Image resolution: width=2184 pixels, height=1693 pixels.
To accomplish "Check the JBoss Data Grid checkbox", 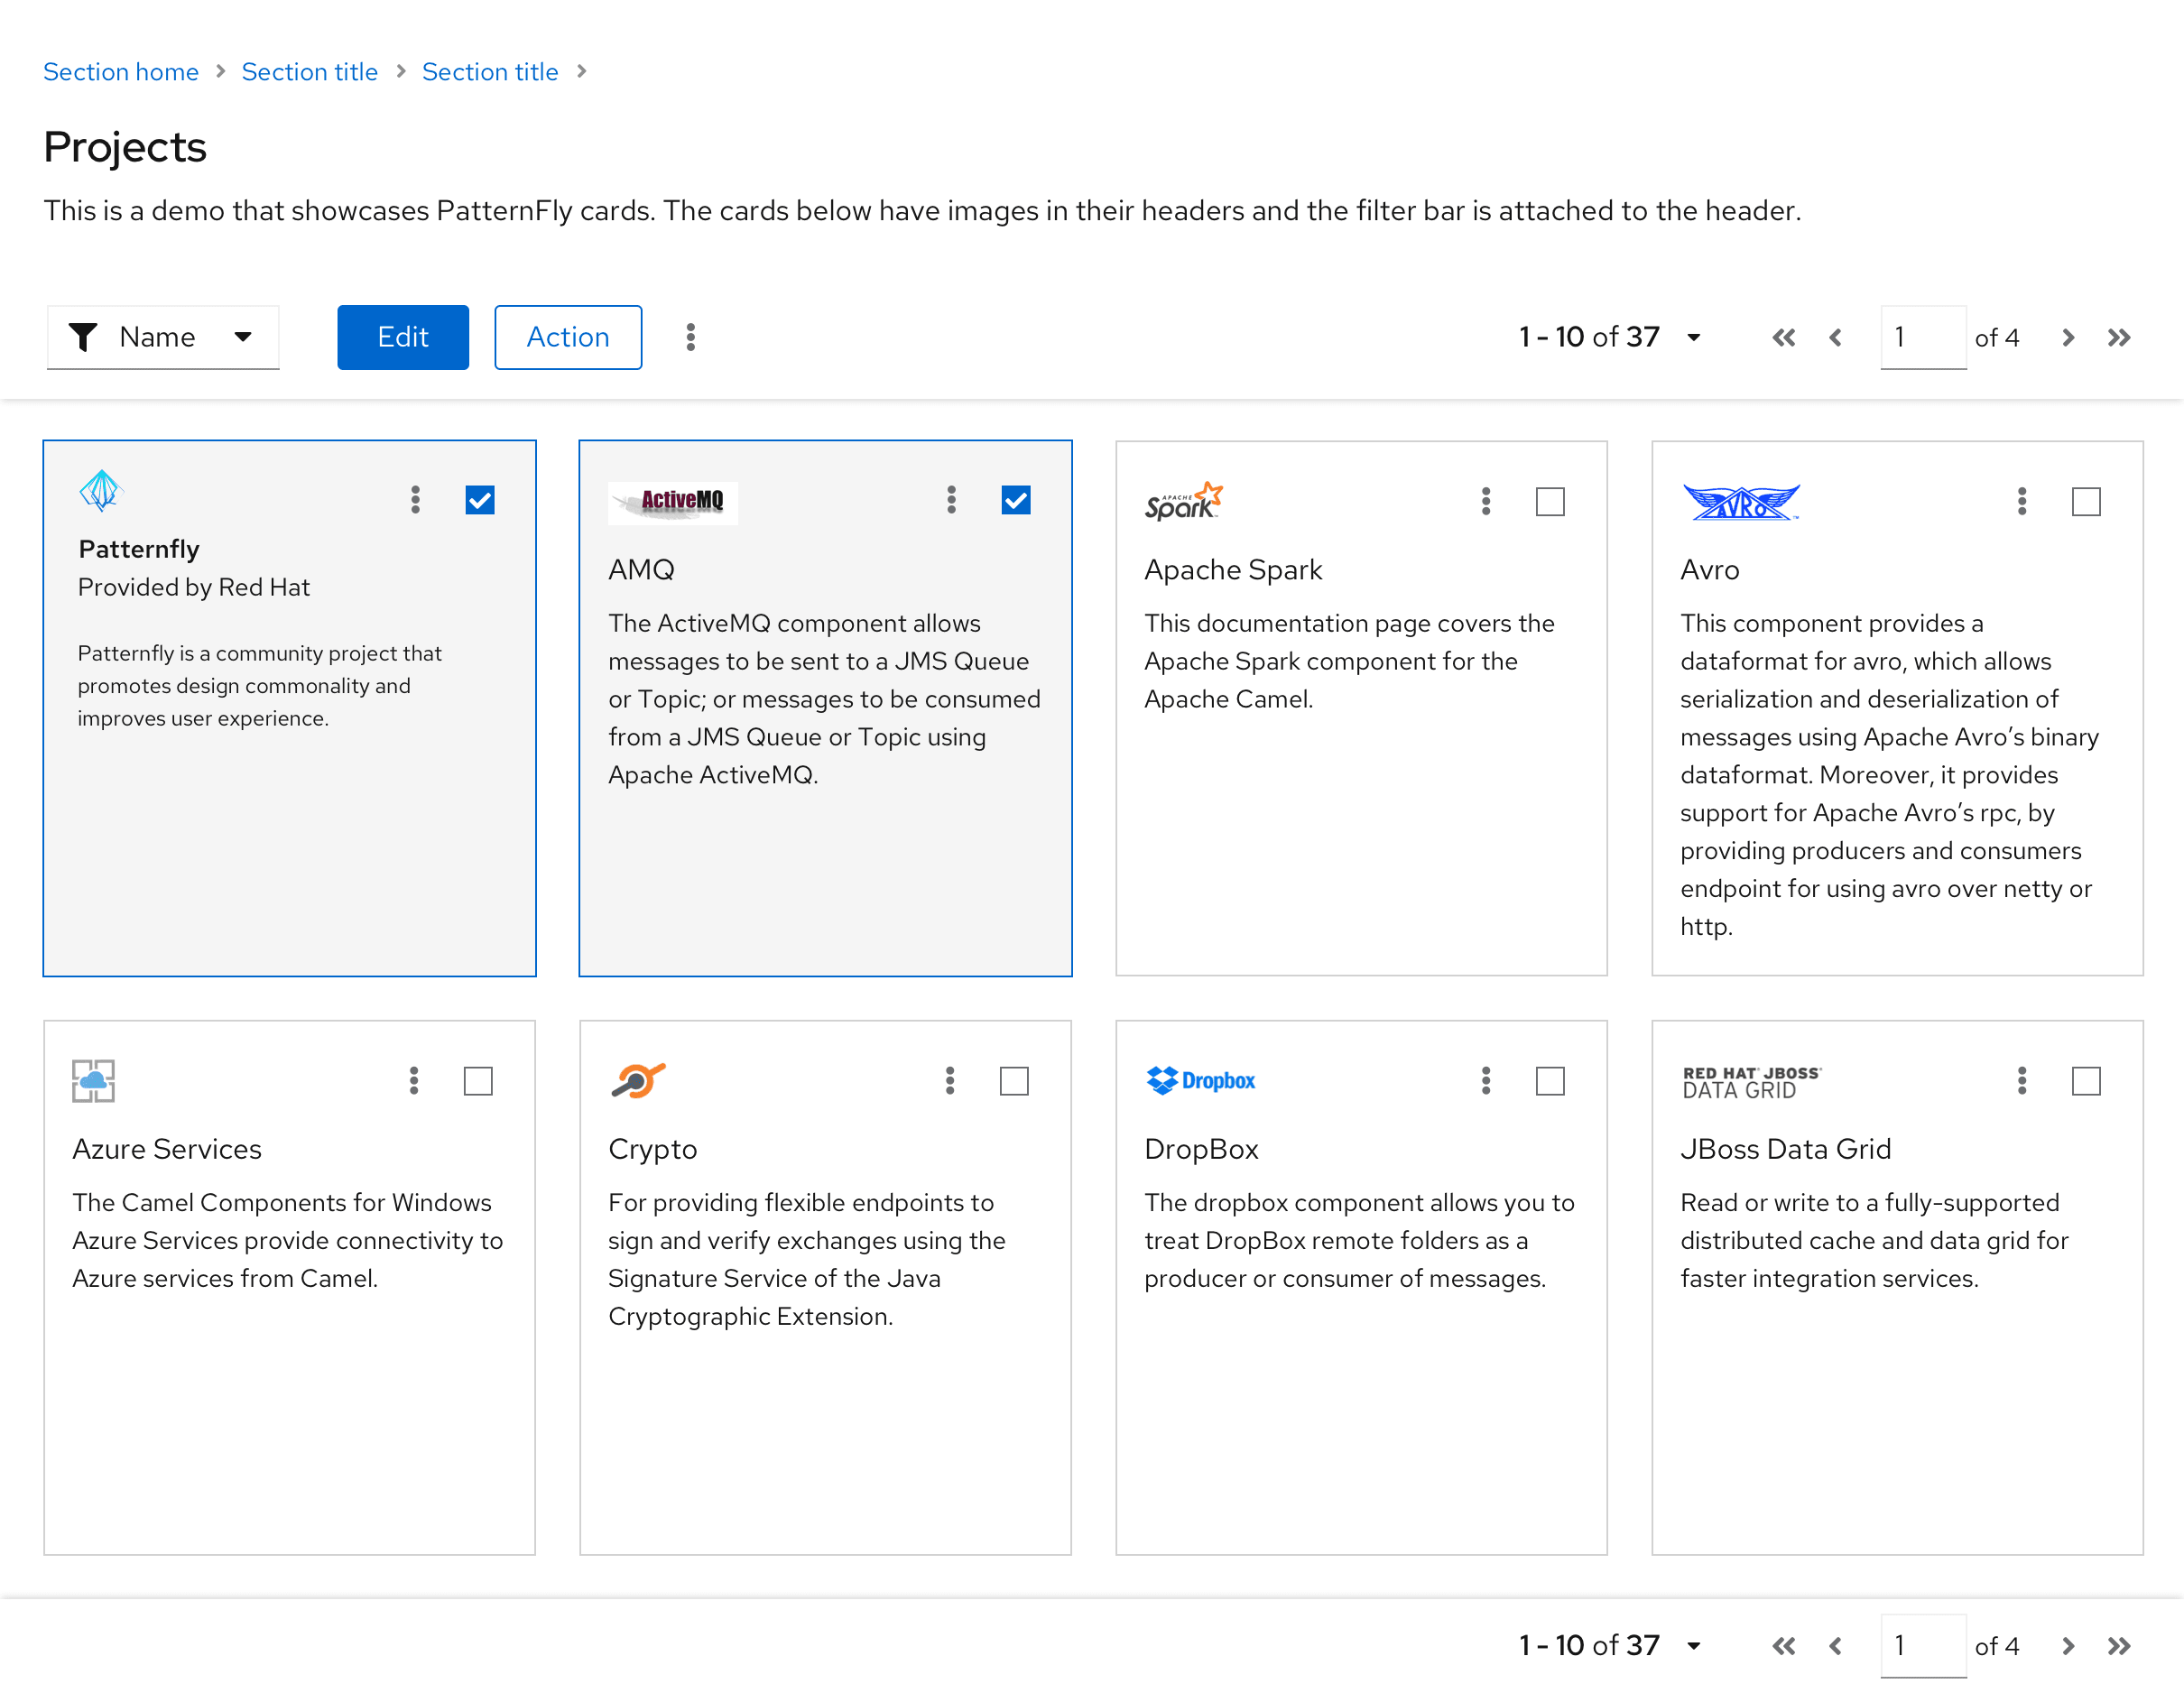I will (2086, 1080).
